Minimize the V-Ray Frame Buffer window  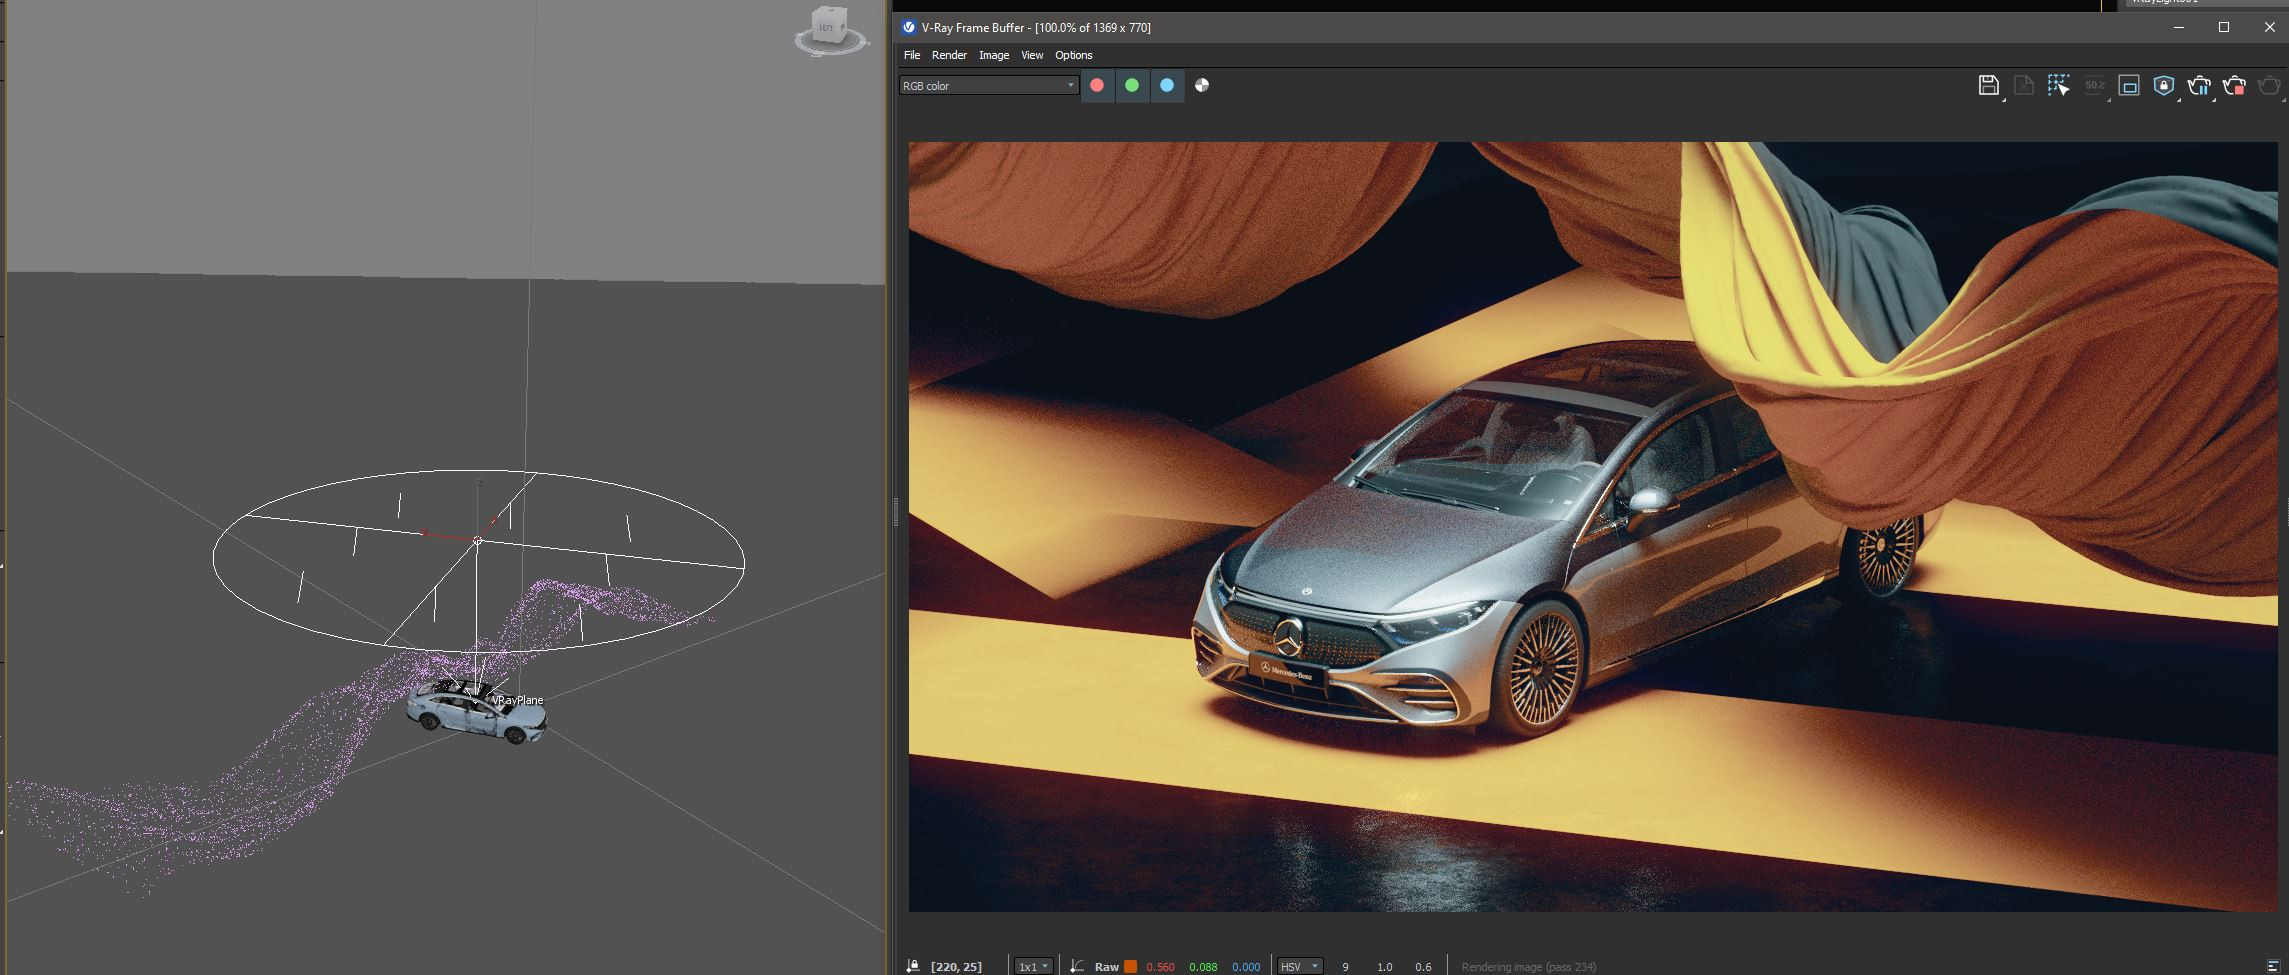(2178, 28)
